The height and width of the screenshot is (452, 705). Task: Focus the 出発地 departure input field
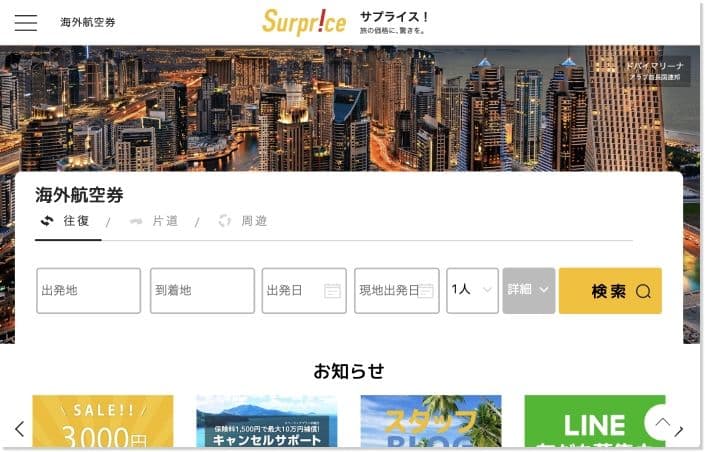(89, 291)
